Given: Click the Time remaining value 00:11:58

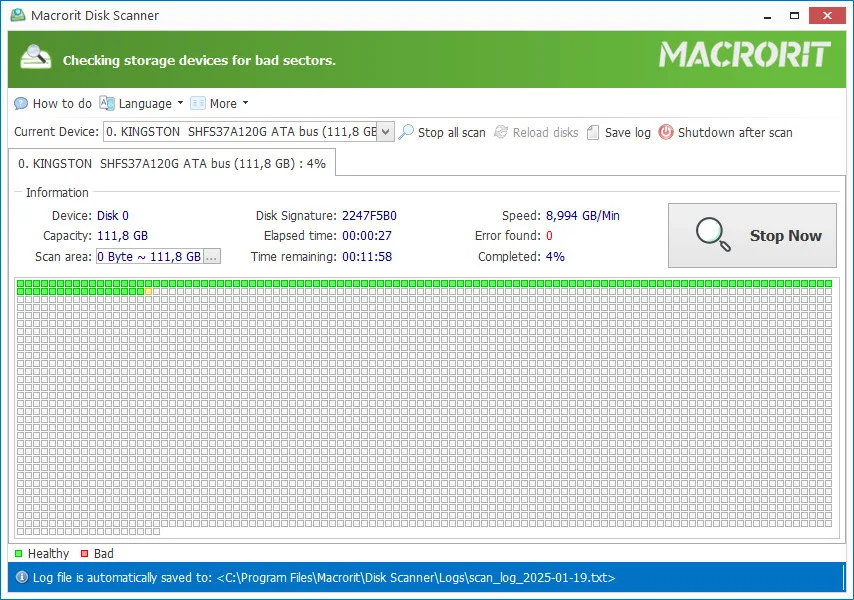Looking at the screenshot, I should click(367, 256).
